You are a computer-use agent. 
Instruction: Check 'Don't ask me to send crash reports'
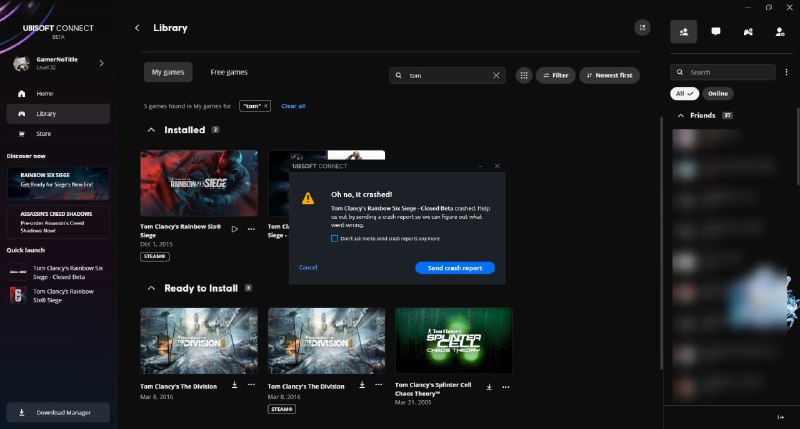pos(333,238)
